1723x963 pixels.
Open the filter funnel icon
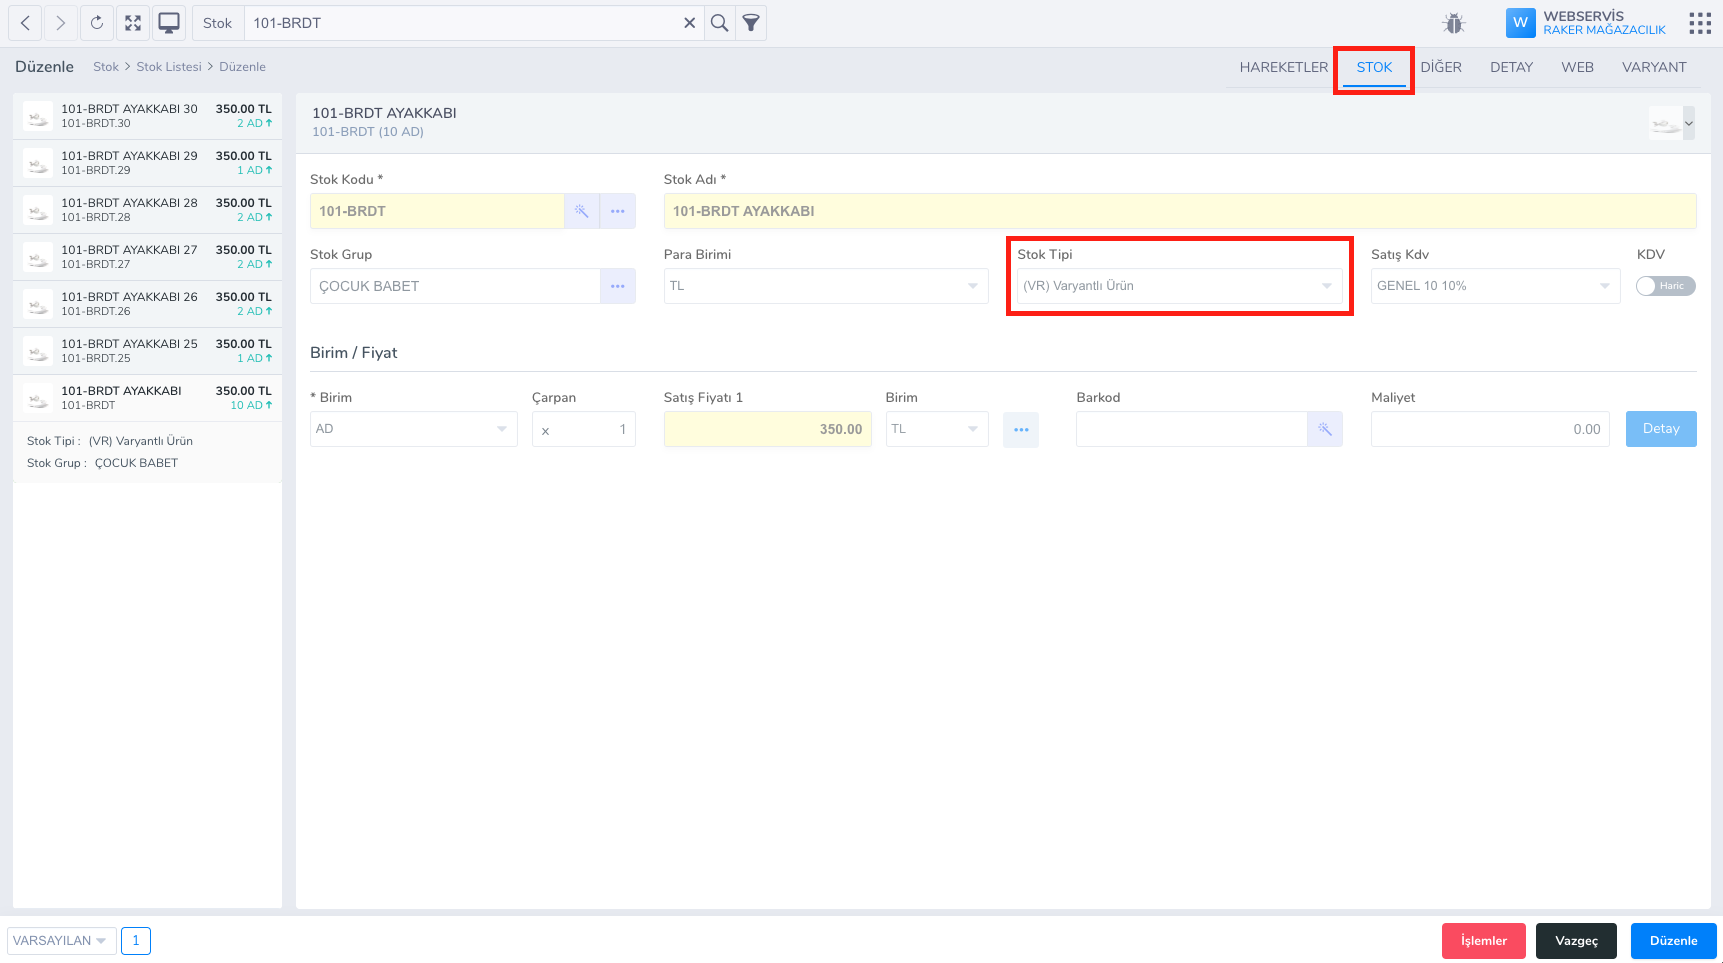point(751,23)
